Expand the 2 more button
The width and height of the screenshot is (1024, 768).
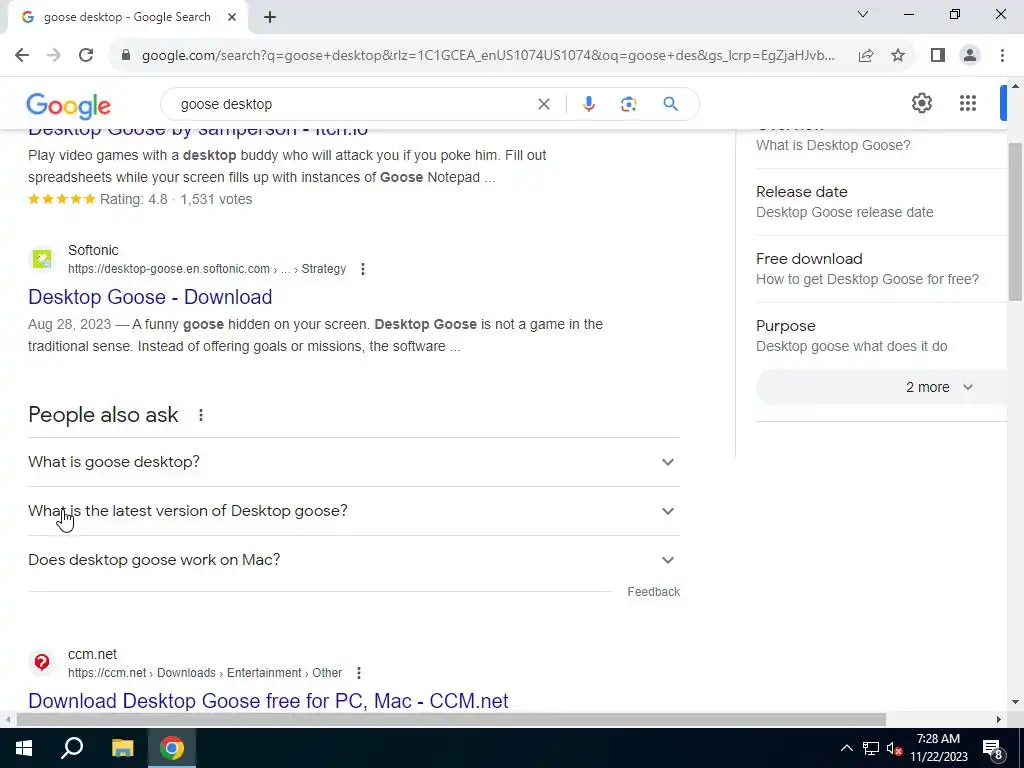[882, 387]
